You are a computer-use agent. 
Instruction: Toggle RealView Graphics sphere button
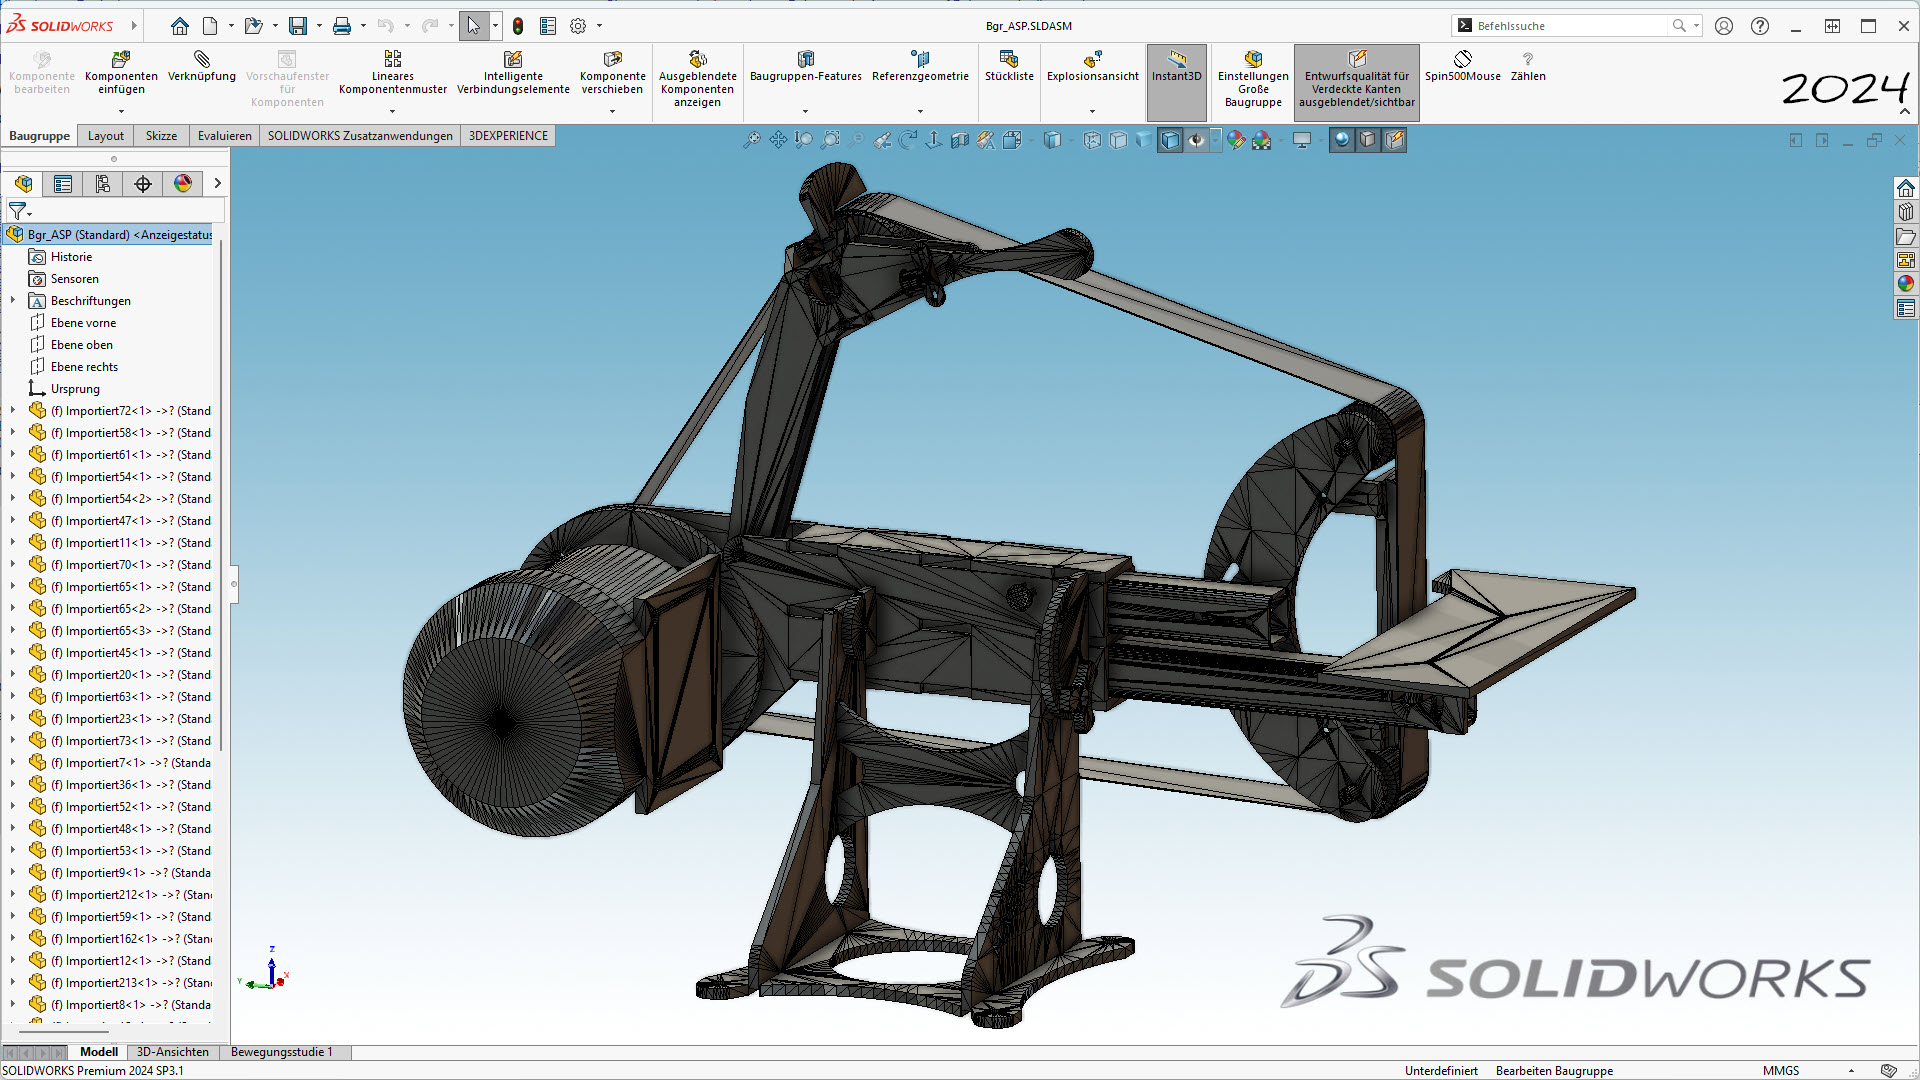[x=1342, y=141]
